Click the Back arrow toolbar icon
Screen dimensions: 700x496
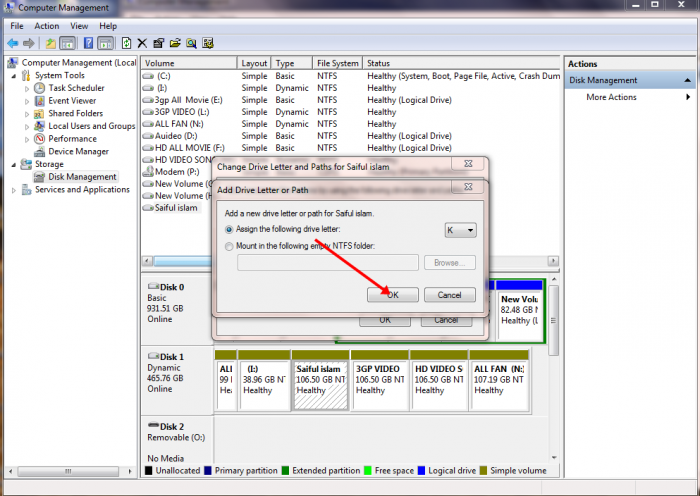coord(12,43)
